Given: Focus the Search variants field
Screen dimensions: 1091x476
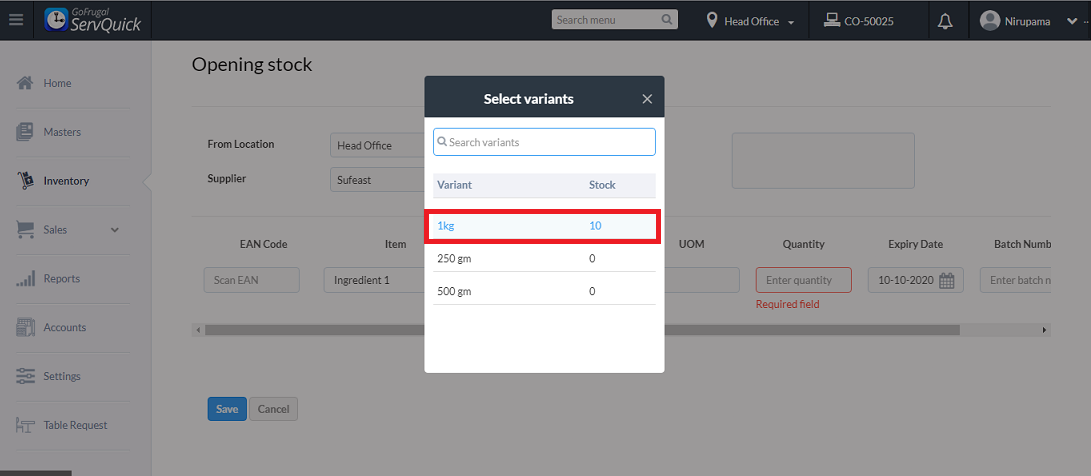Looking at the screenshot, I should [x=545, y=142].
